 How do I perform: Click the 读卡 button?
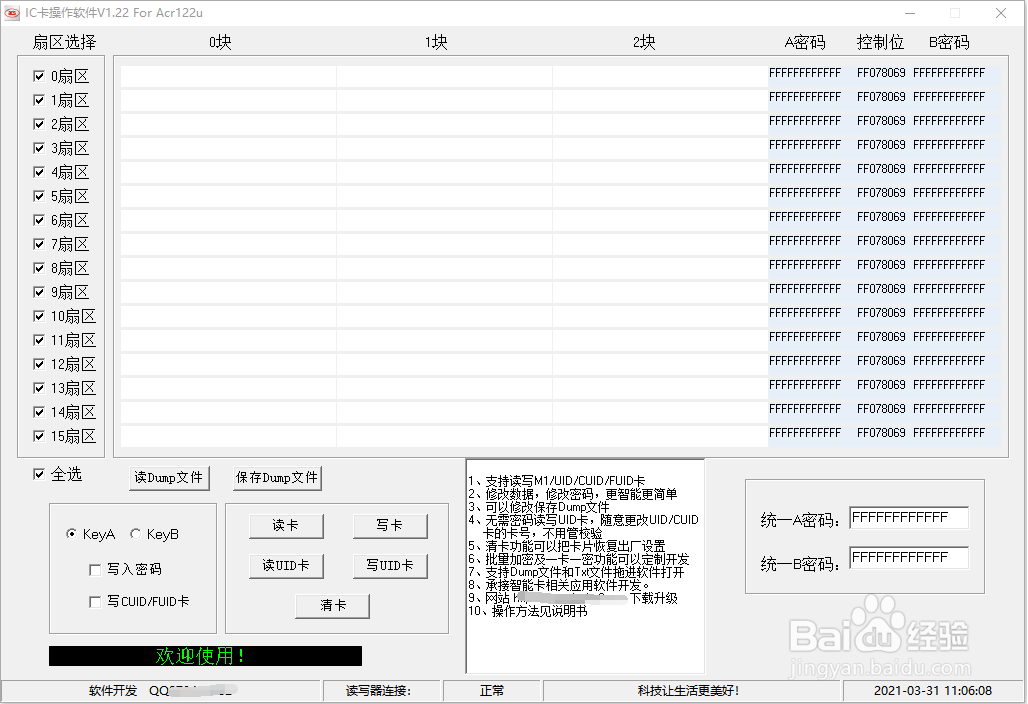286,526
